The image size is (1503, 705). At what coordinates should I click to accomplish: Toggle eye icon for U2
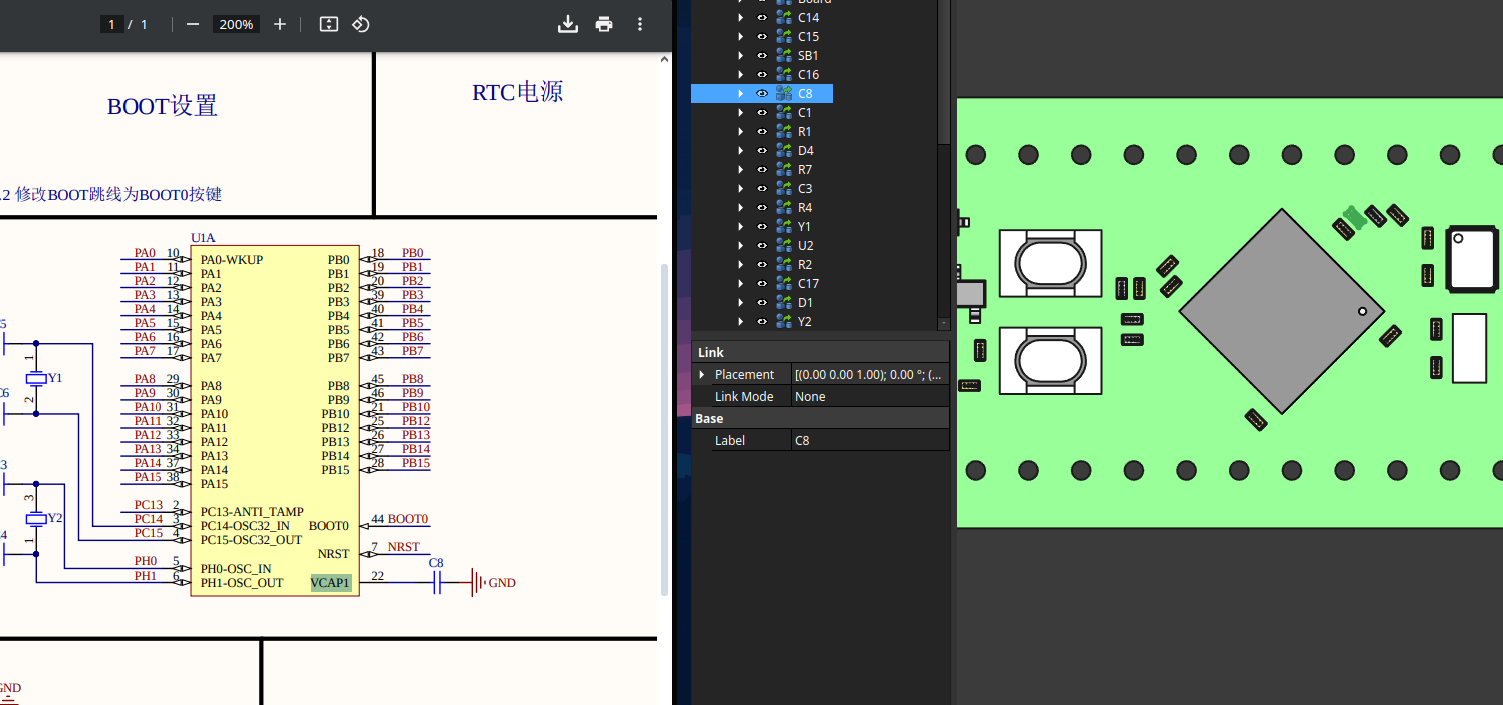click(762, 246)
